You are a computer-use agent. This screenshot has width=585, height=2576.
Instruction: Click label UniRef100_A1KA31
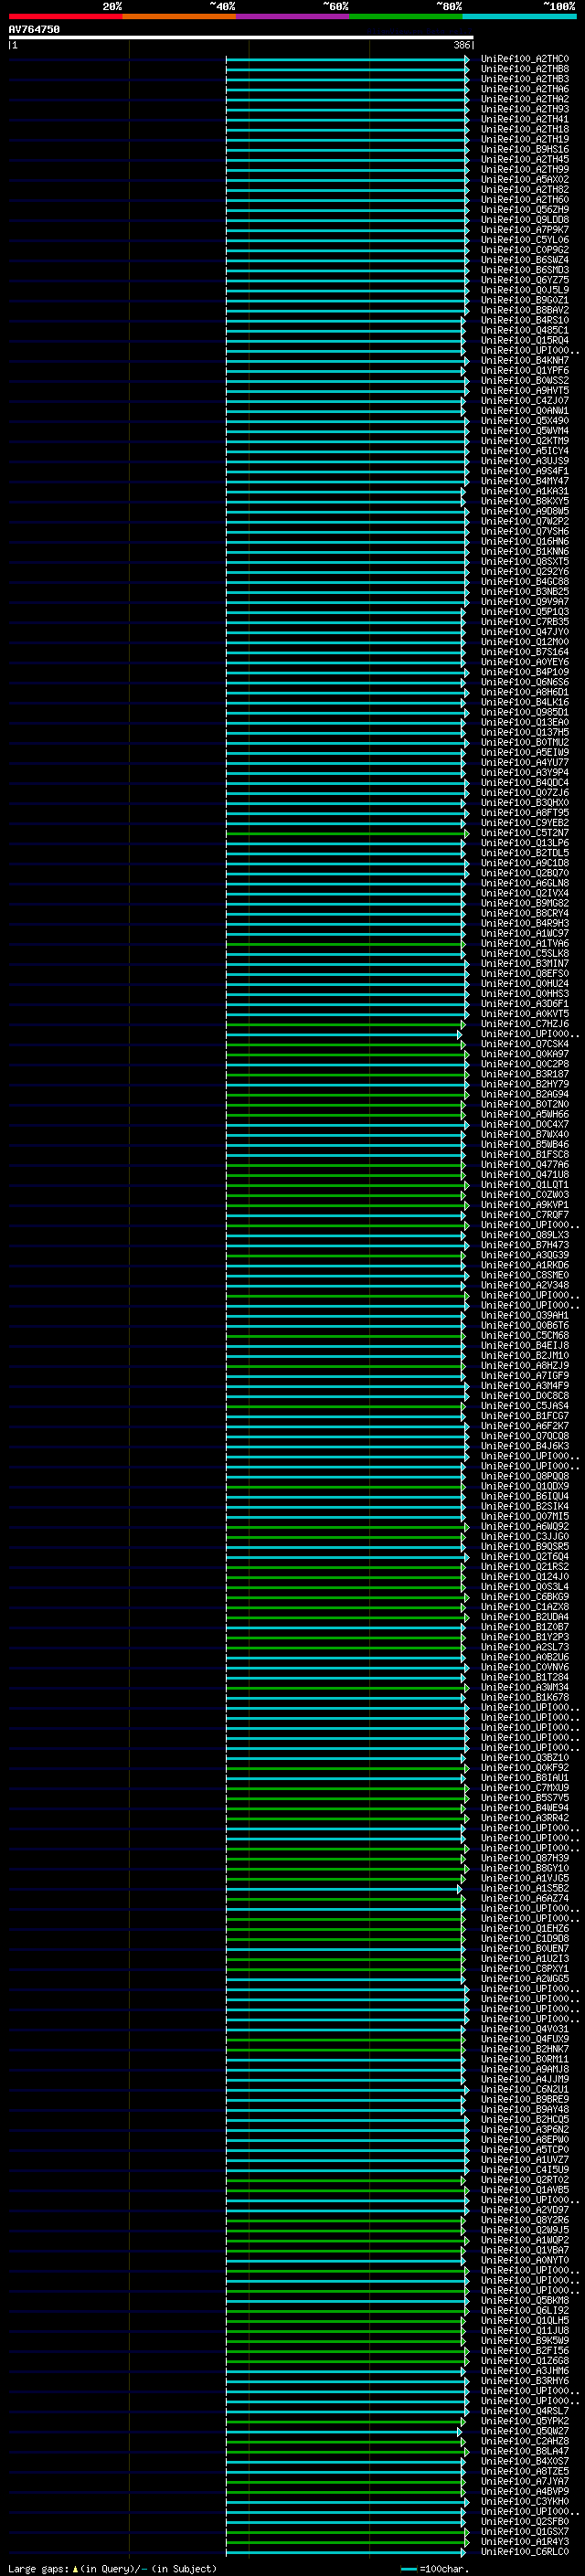coord(525,491)
